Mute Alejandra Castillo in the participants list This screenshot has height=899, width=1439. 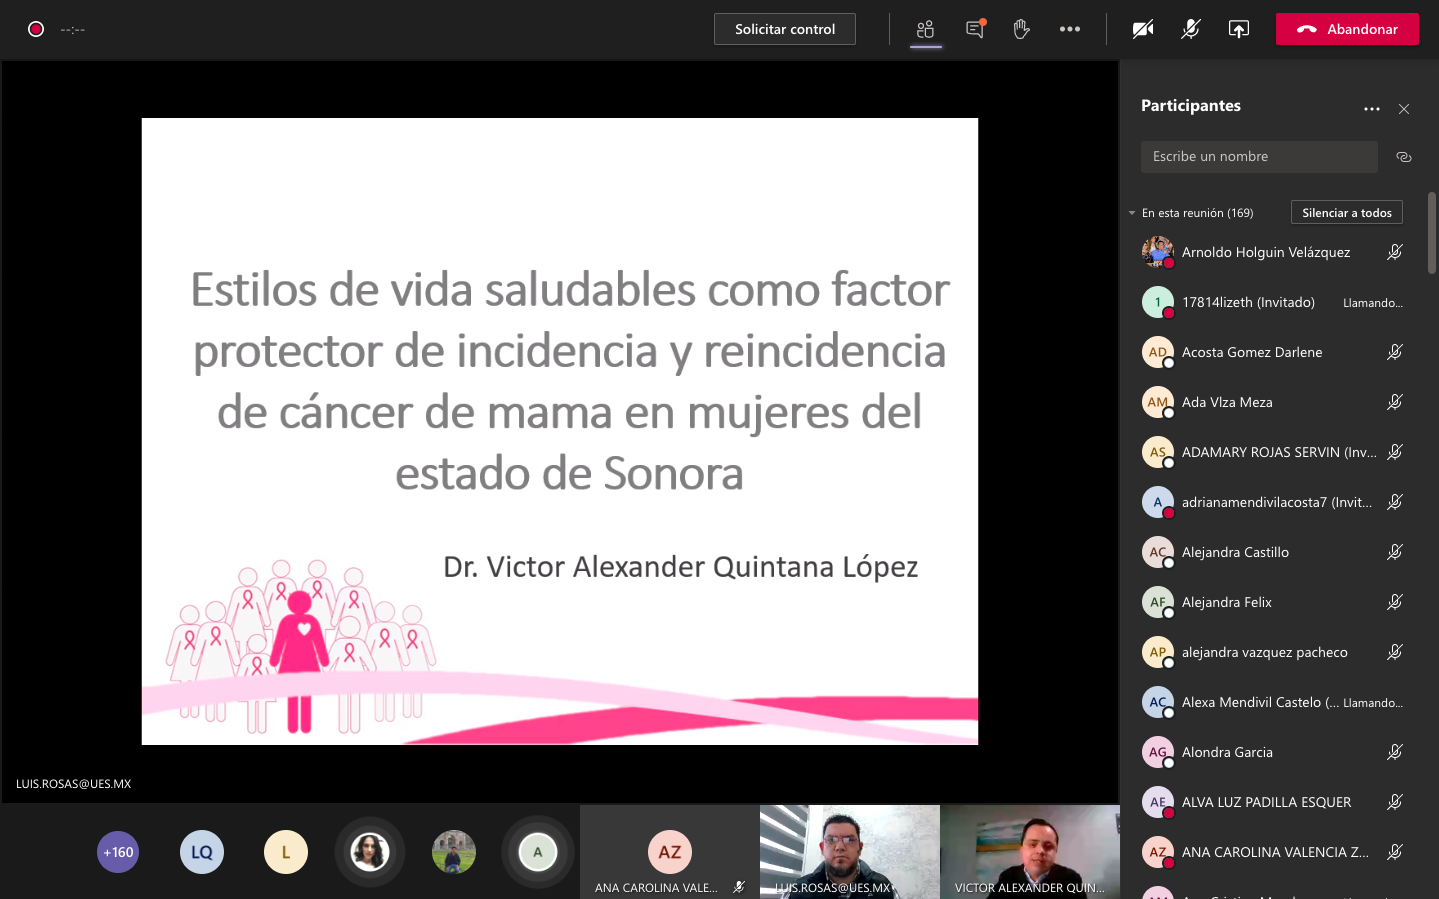click(x=1394, y=551)
